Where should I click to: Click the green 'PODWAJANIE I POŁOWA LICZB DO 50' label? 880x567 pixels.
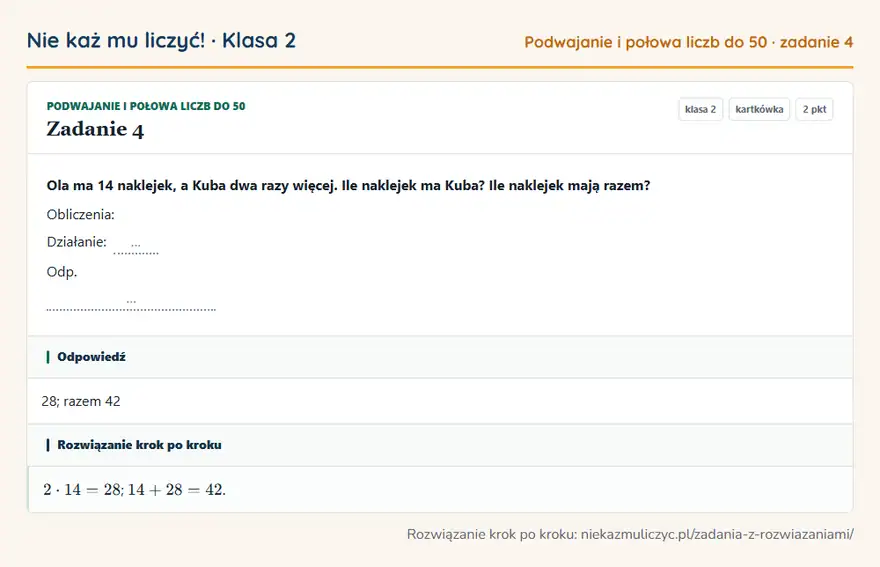coord(146,106)
